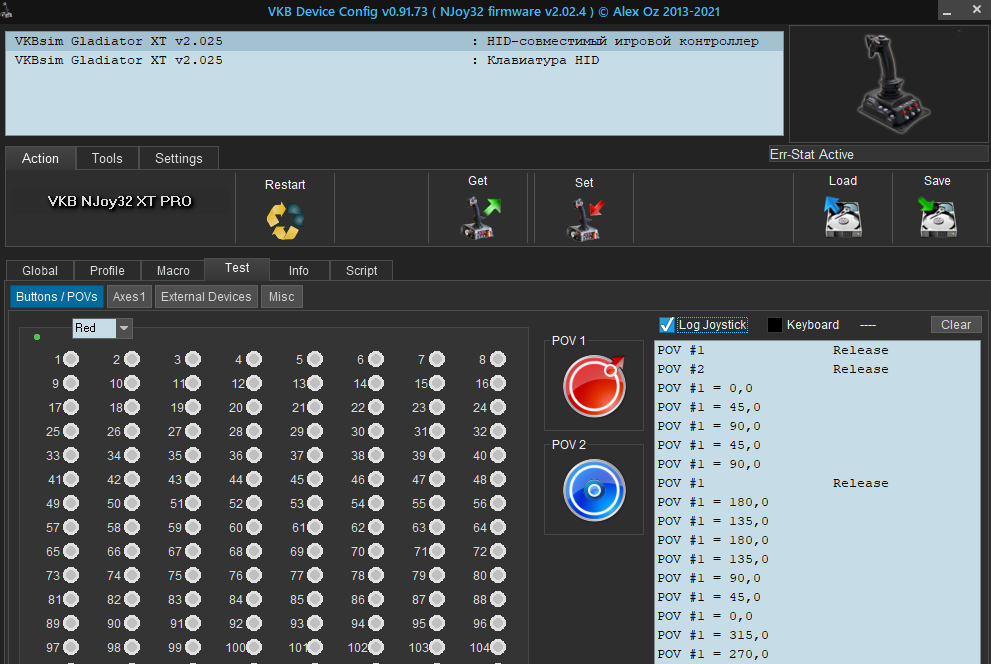The height and width of the screenshot is (664, 991).
Task: Switch to the Info tab
Action: pos(299,270)
